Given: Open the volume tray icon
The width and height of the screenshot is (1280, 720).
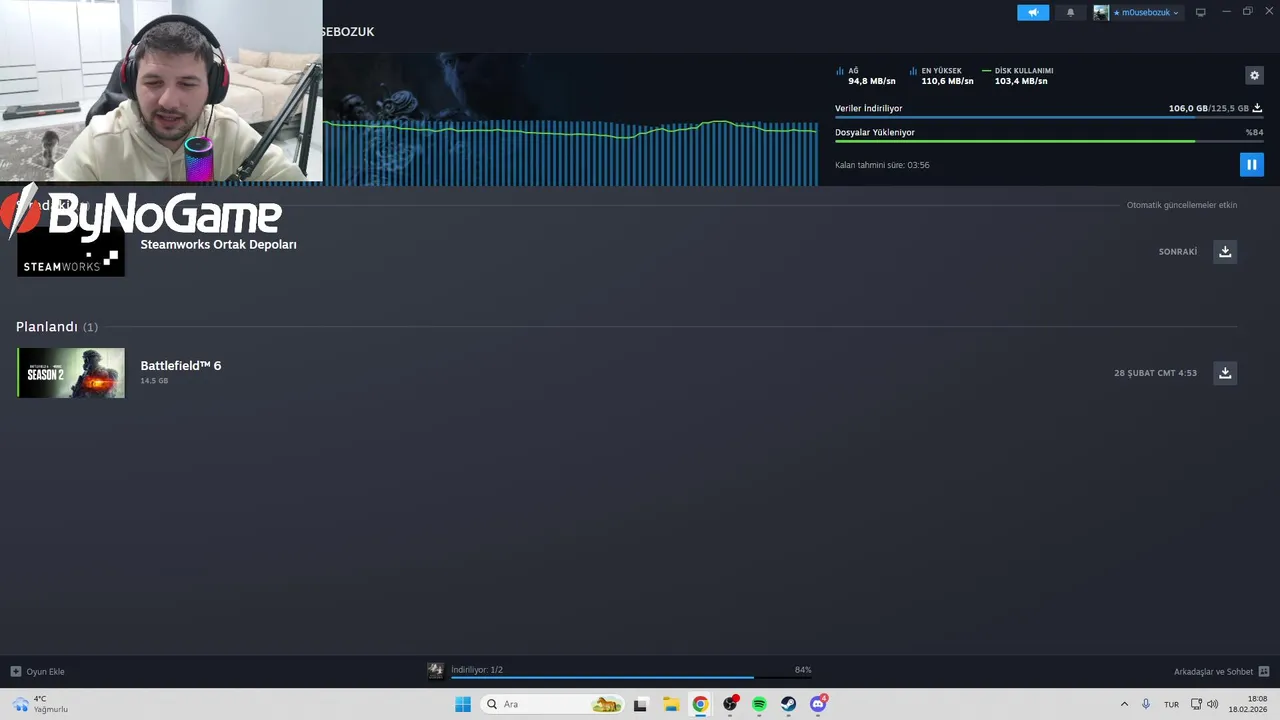Looking at the screenshot, I should (1213, 704).
